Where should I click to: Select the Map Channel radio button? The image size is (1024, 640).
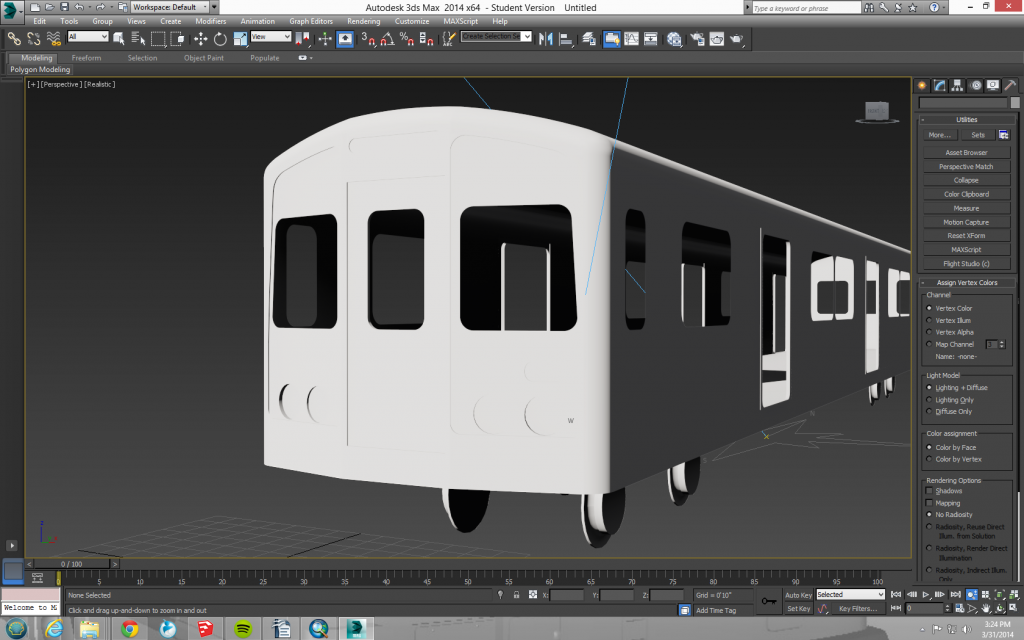click(x=929, y=344)
